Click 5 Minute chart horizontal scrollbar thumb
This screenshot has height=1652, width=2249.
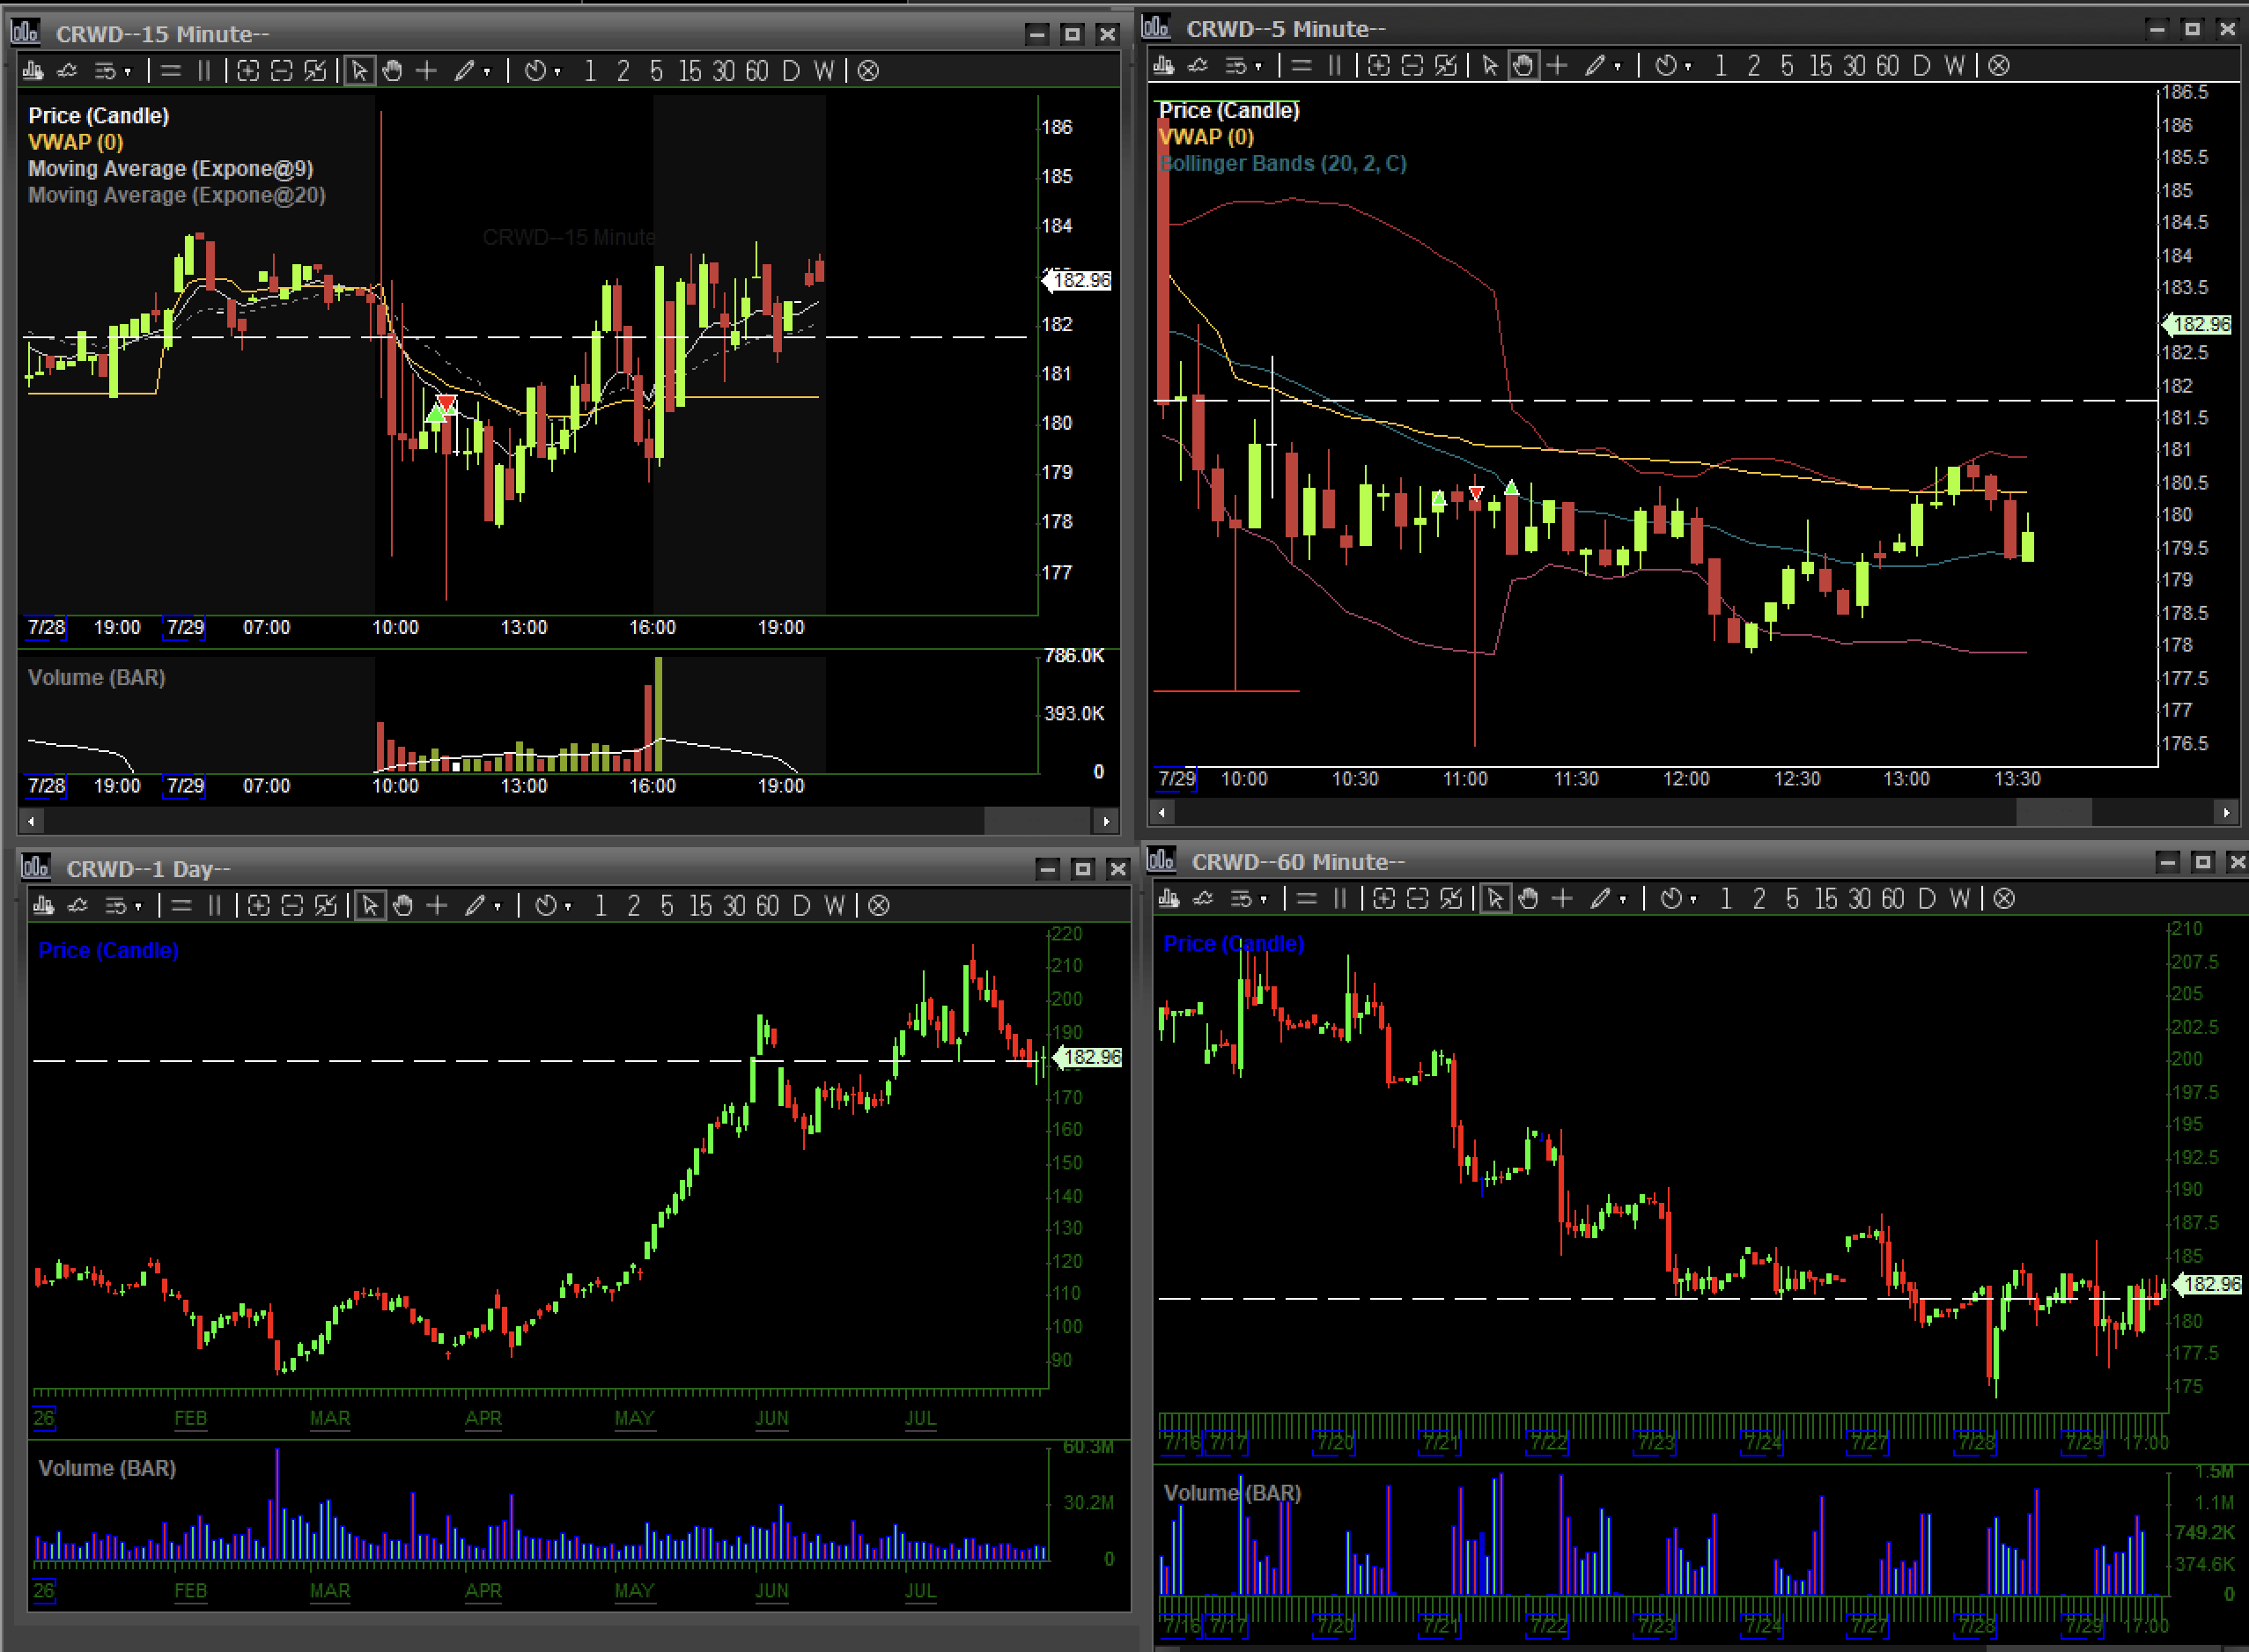2054,813
